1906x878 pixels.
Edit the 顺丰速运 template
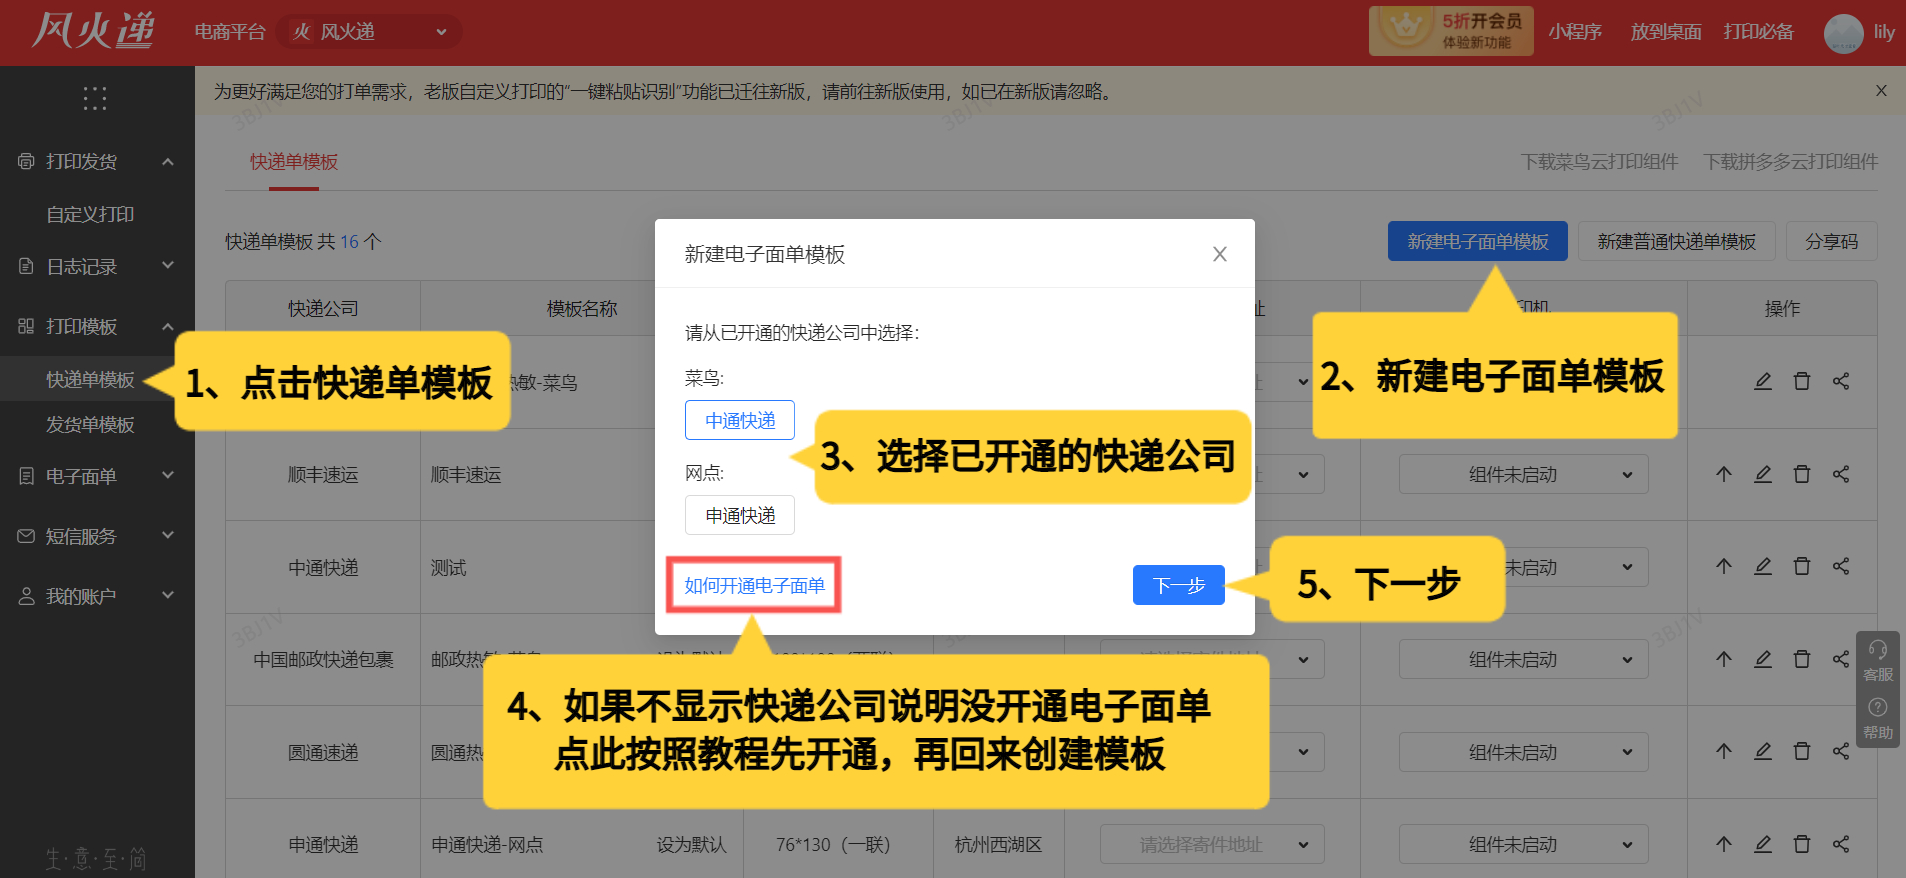[x=1763, y=474]
